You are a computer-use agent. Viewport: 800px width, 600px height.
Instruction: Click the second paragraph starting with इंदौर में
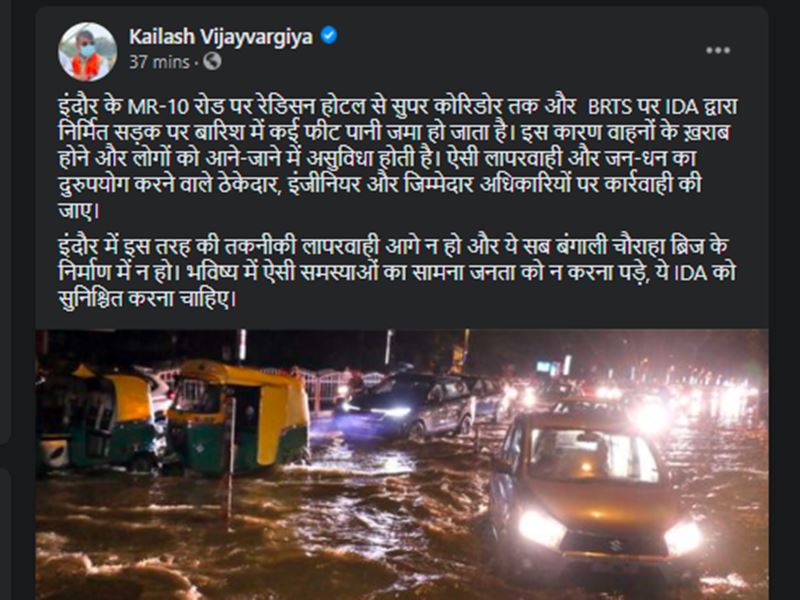(397, 272)
